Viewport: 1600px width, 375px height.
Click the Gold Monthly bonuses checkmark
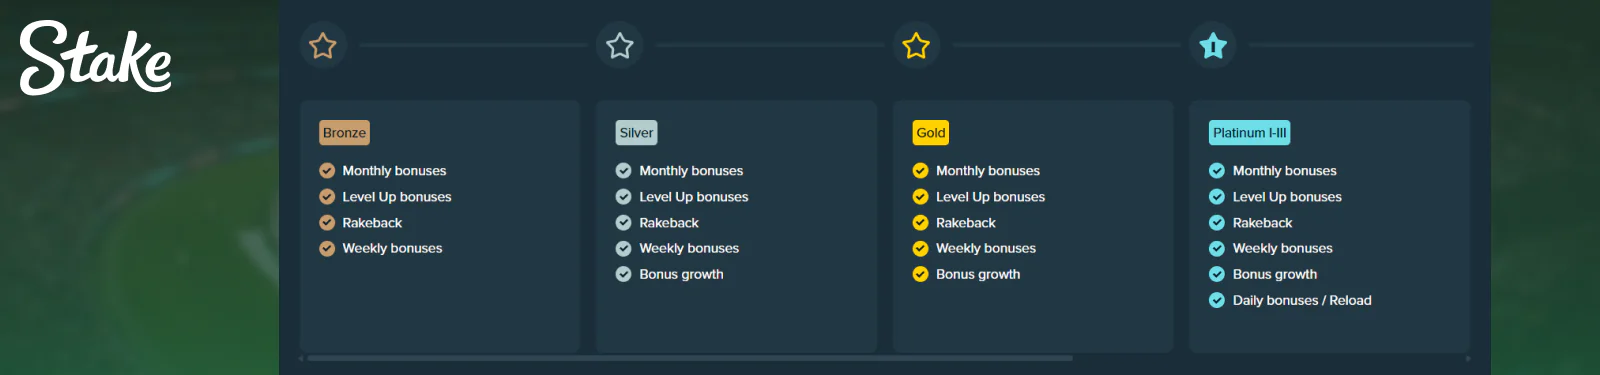[x=921, y=171]
